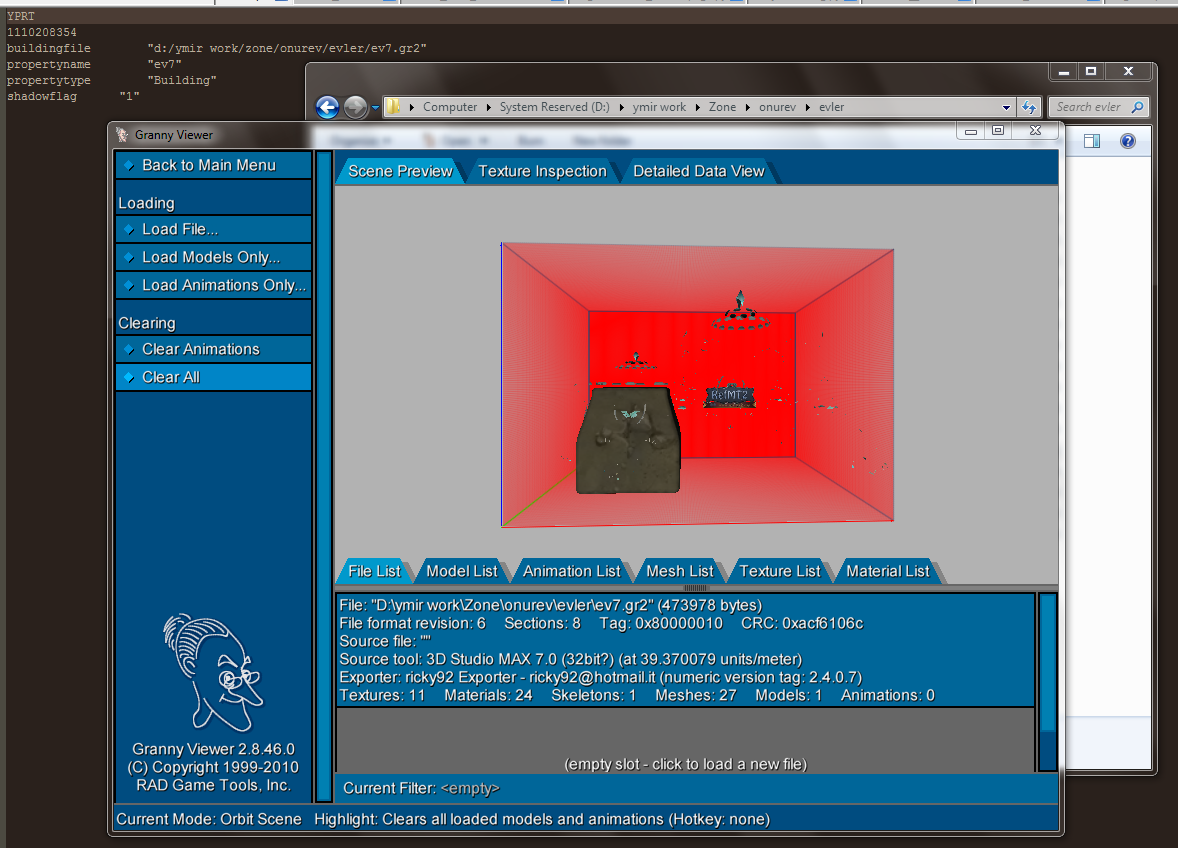Click Explorer forward arrow button
Screen dimensions: 1178x848
[x=355, y=107]
